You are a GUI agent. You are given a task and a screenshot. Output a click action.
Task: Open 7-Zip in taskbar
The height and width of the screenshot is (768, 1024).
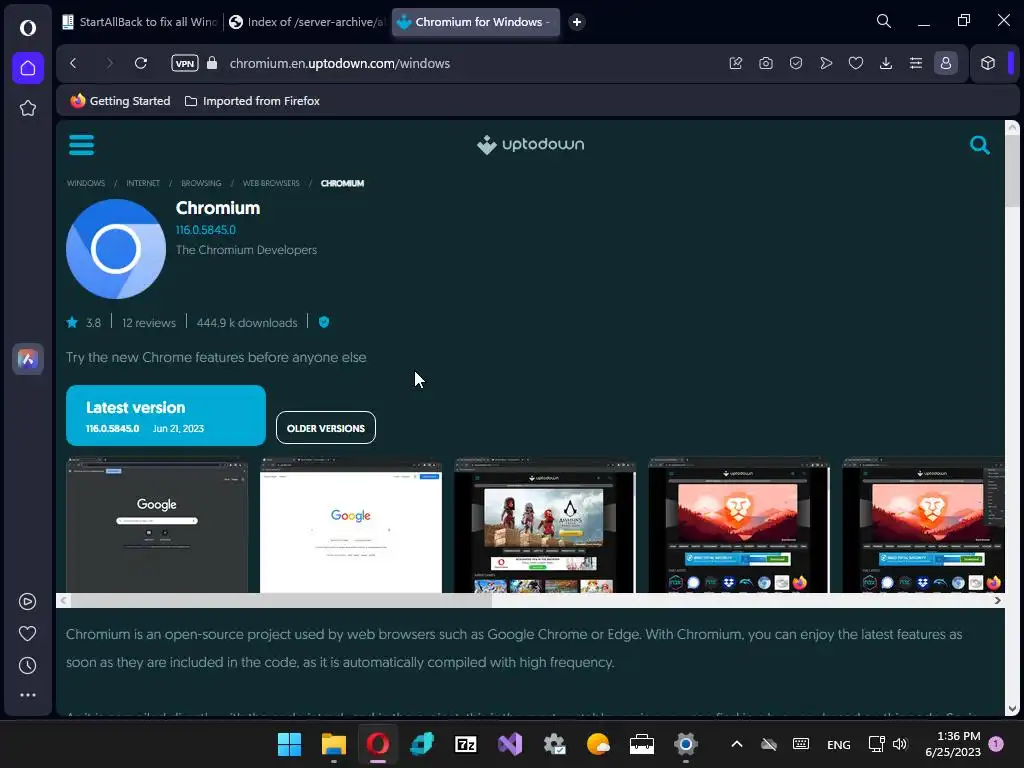point(466,744)
